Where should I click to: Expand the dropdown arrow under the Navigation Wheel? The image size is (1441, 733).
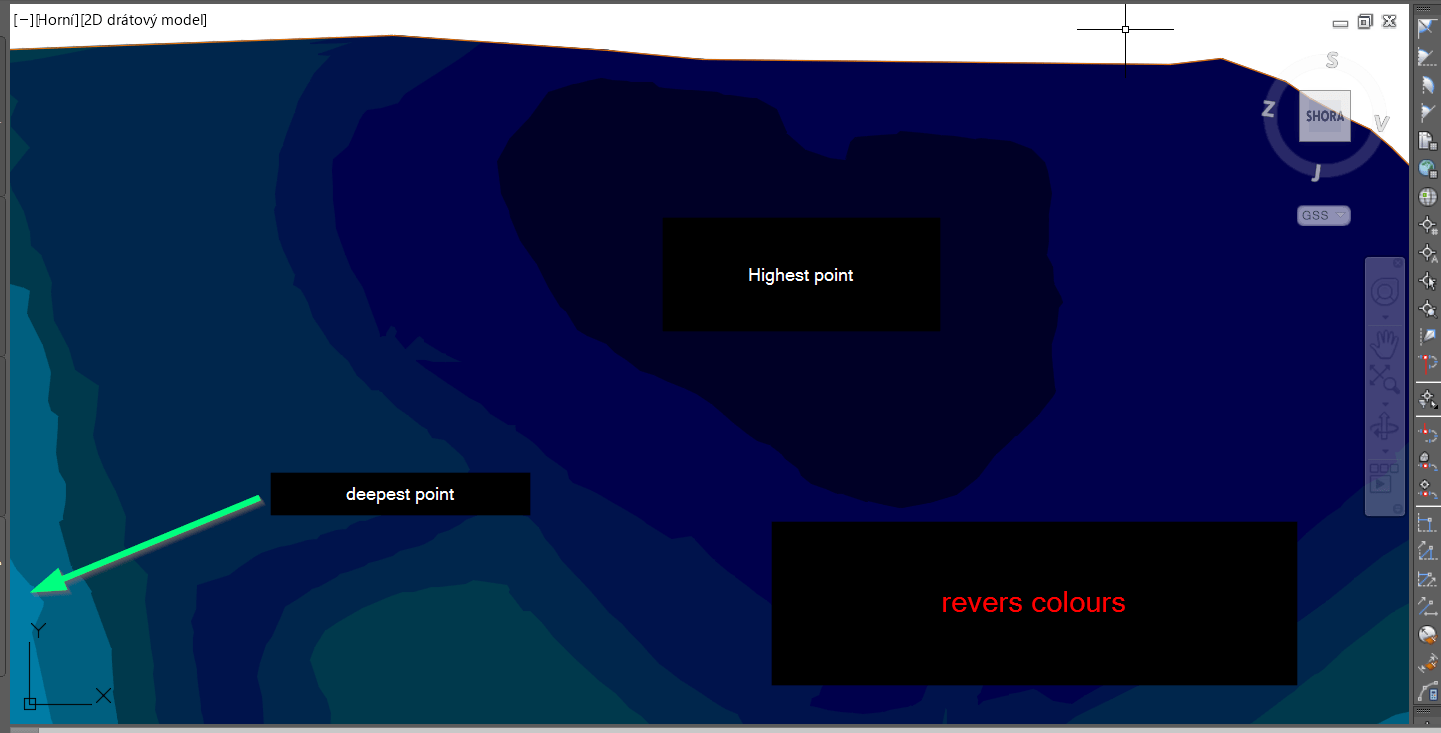[1385, 317]
